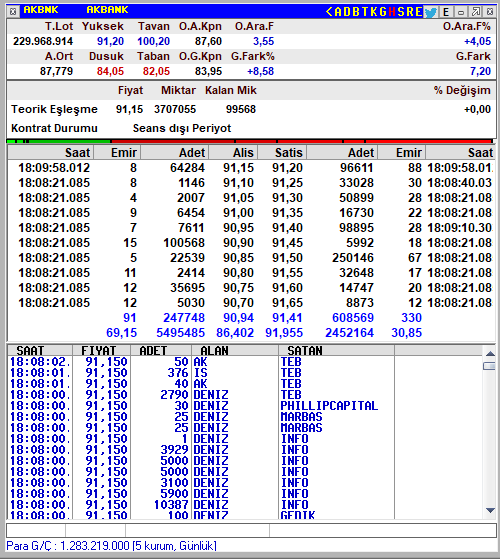Viewport: 500px width, 559px height.
Task: Click the yellow 'A' letter button in title bar
Action: coord(338,12)
